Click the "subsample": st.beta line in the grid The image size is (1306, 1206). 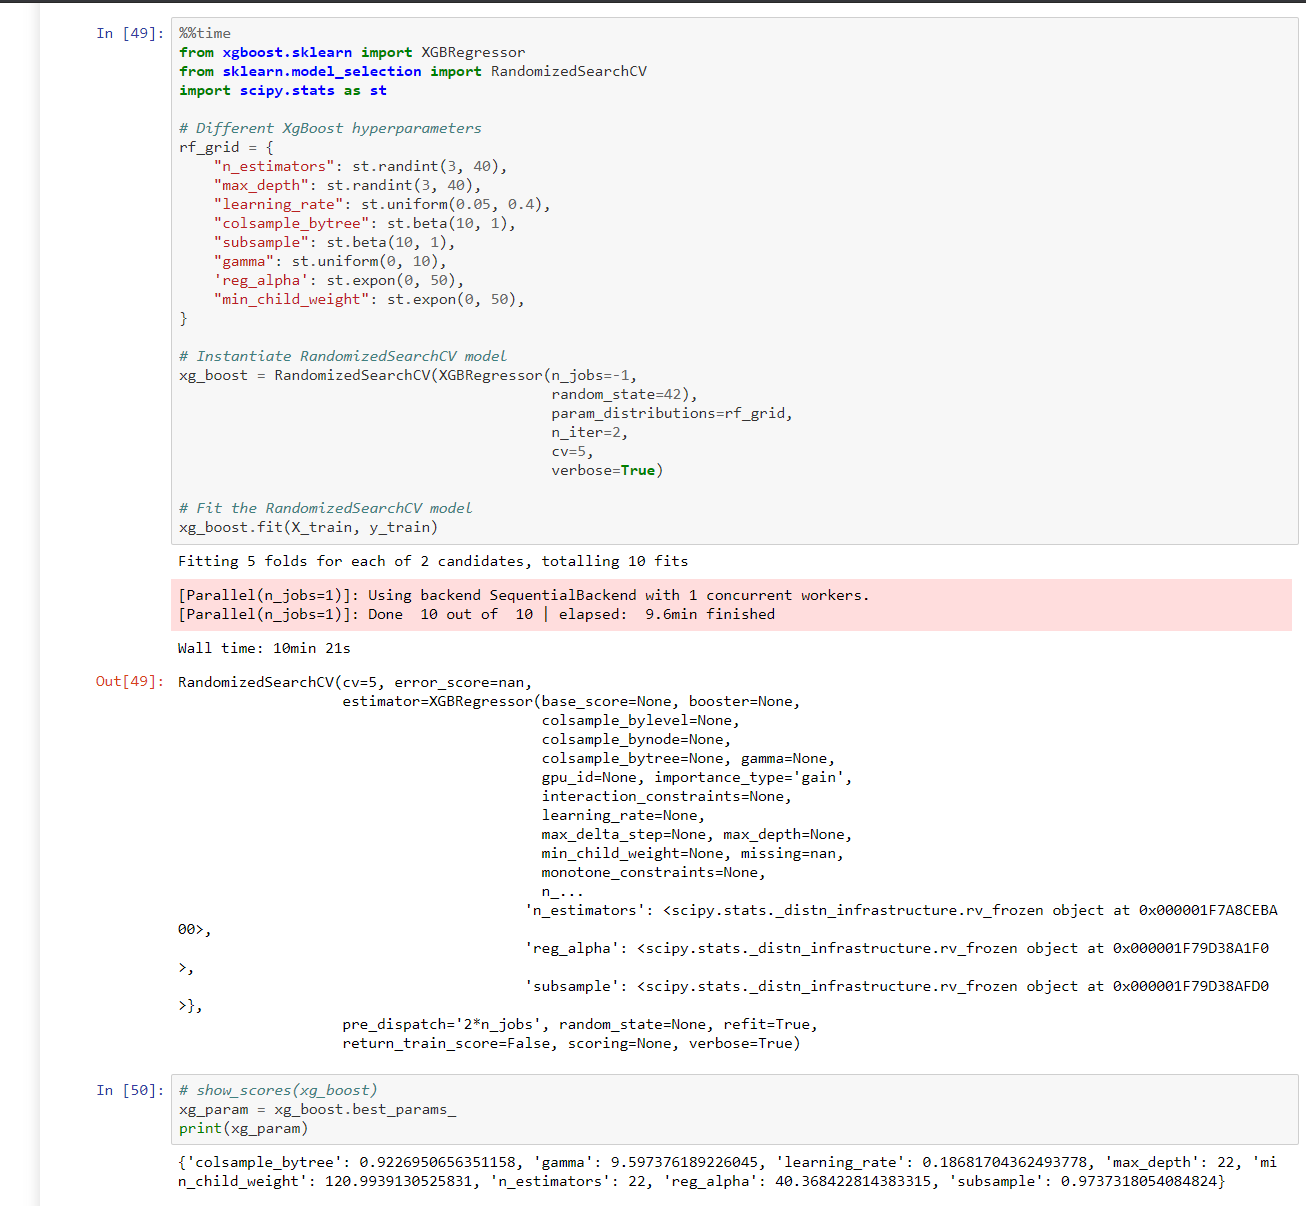(x=334, y=242)
